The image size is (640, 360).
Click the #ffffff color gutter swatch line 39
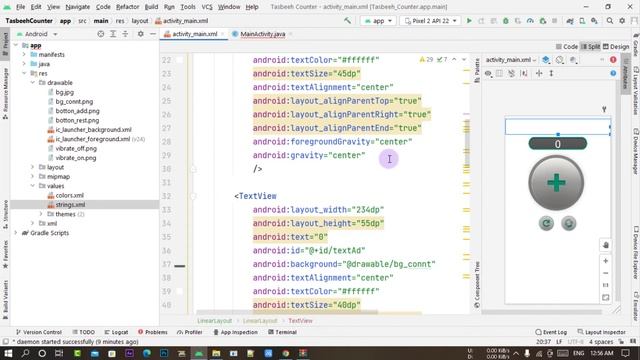180,291
